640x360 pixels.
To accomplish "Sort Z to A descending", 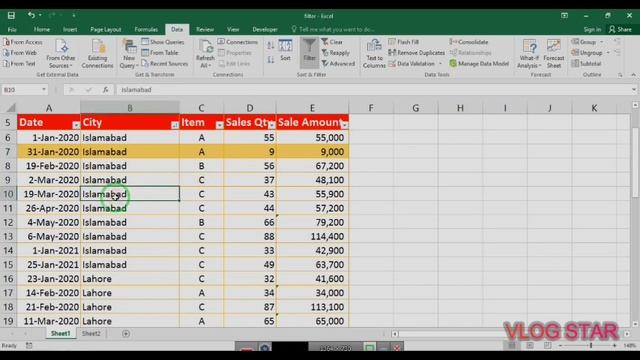I will point(271,60).
